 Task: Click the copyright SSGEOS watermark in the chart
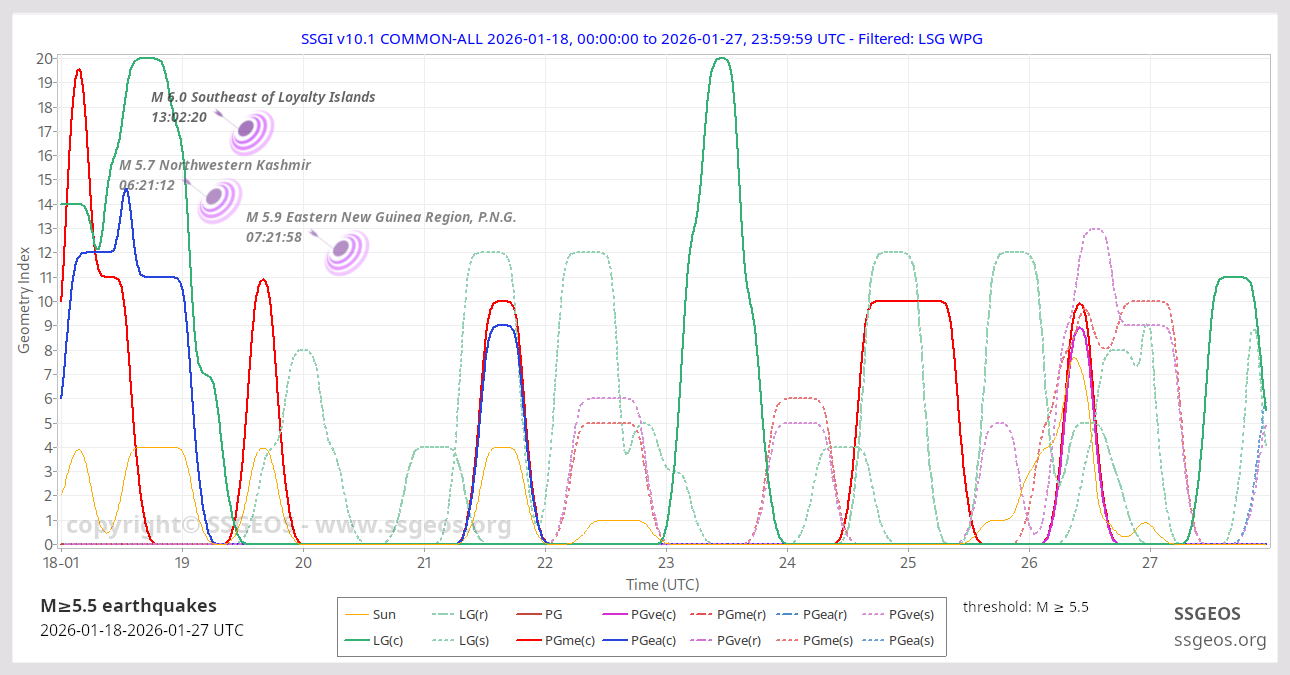(x=288, y=526)
